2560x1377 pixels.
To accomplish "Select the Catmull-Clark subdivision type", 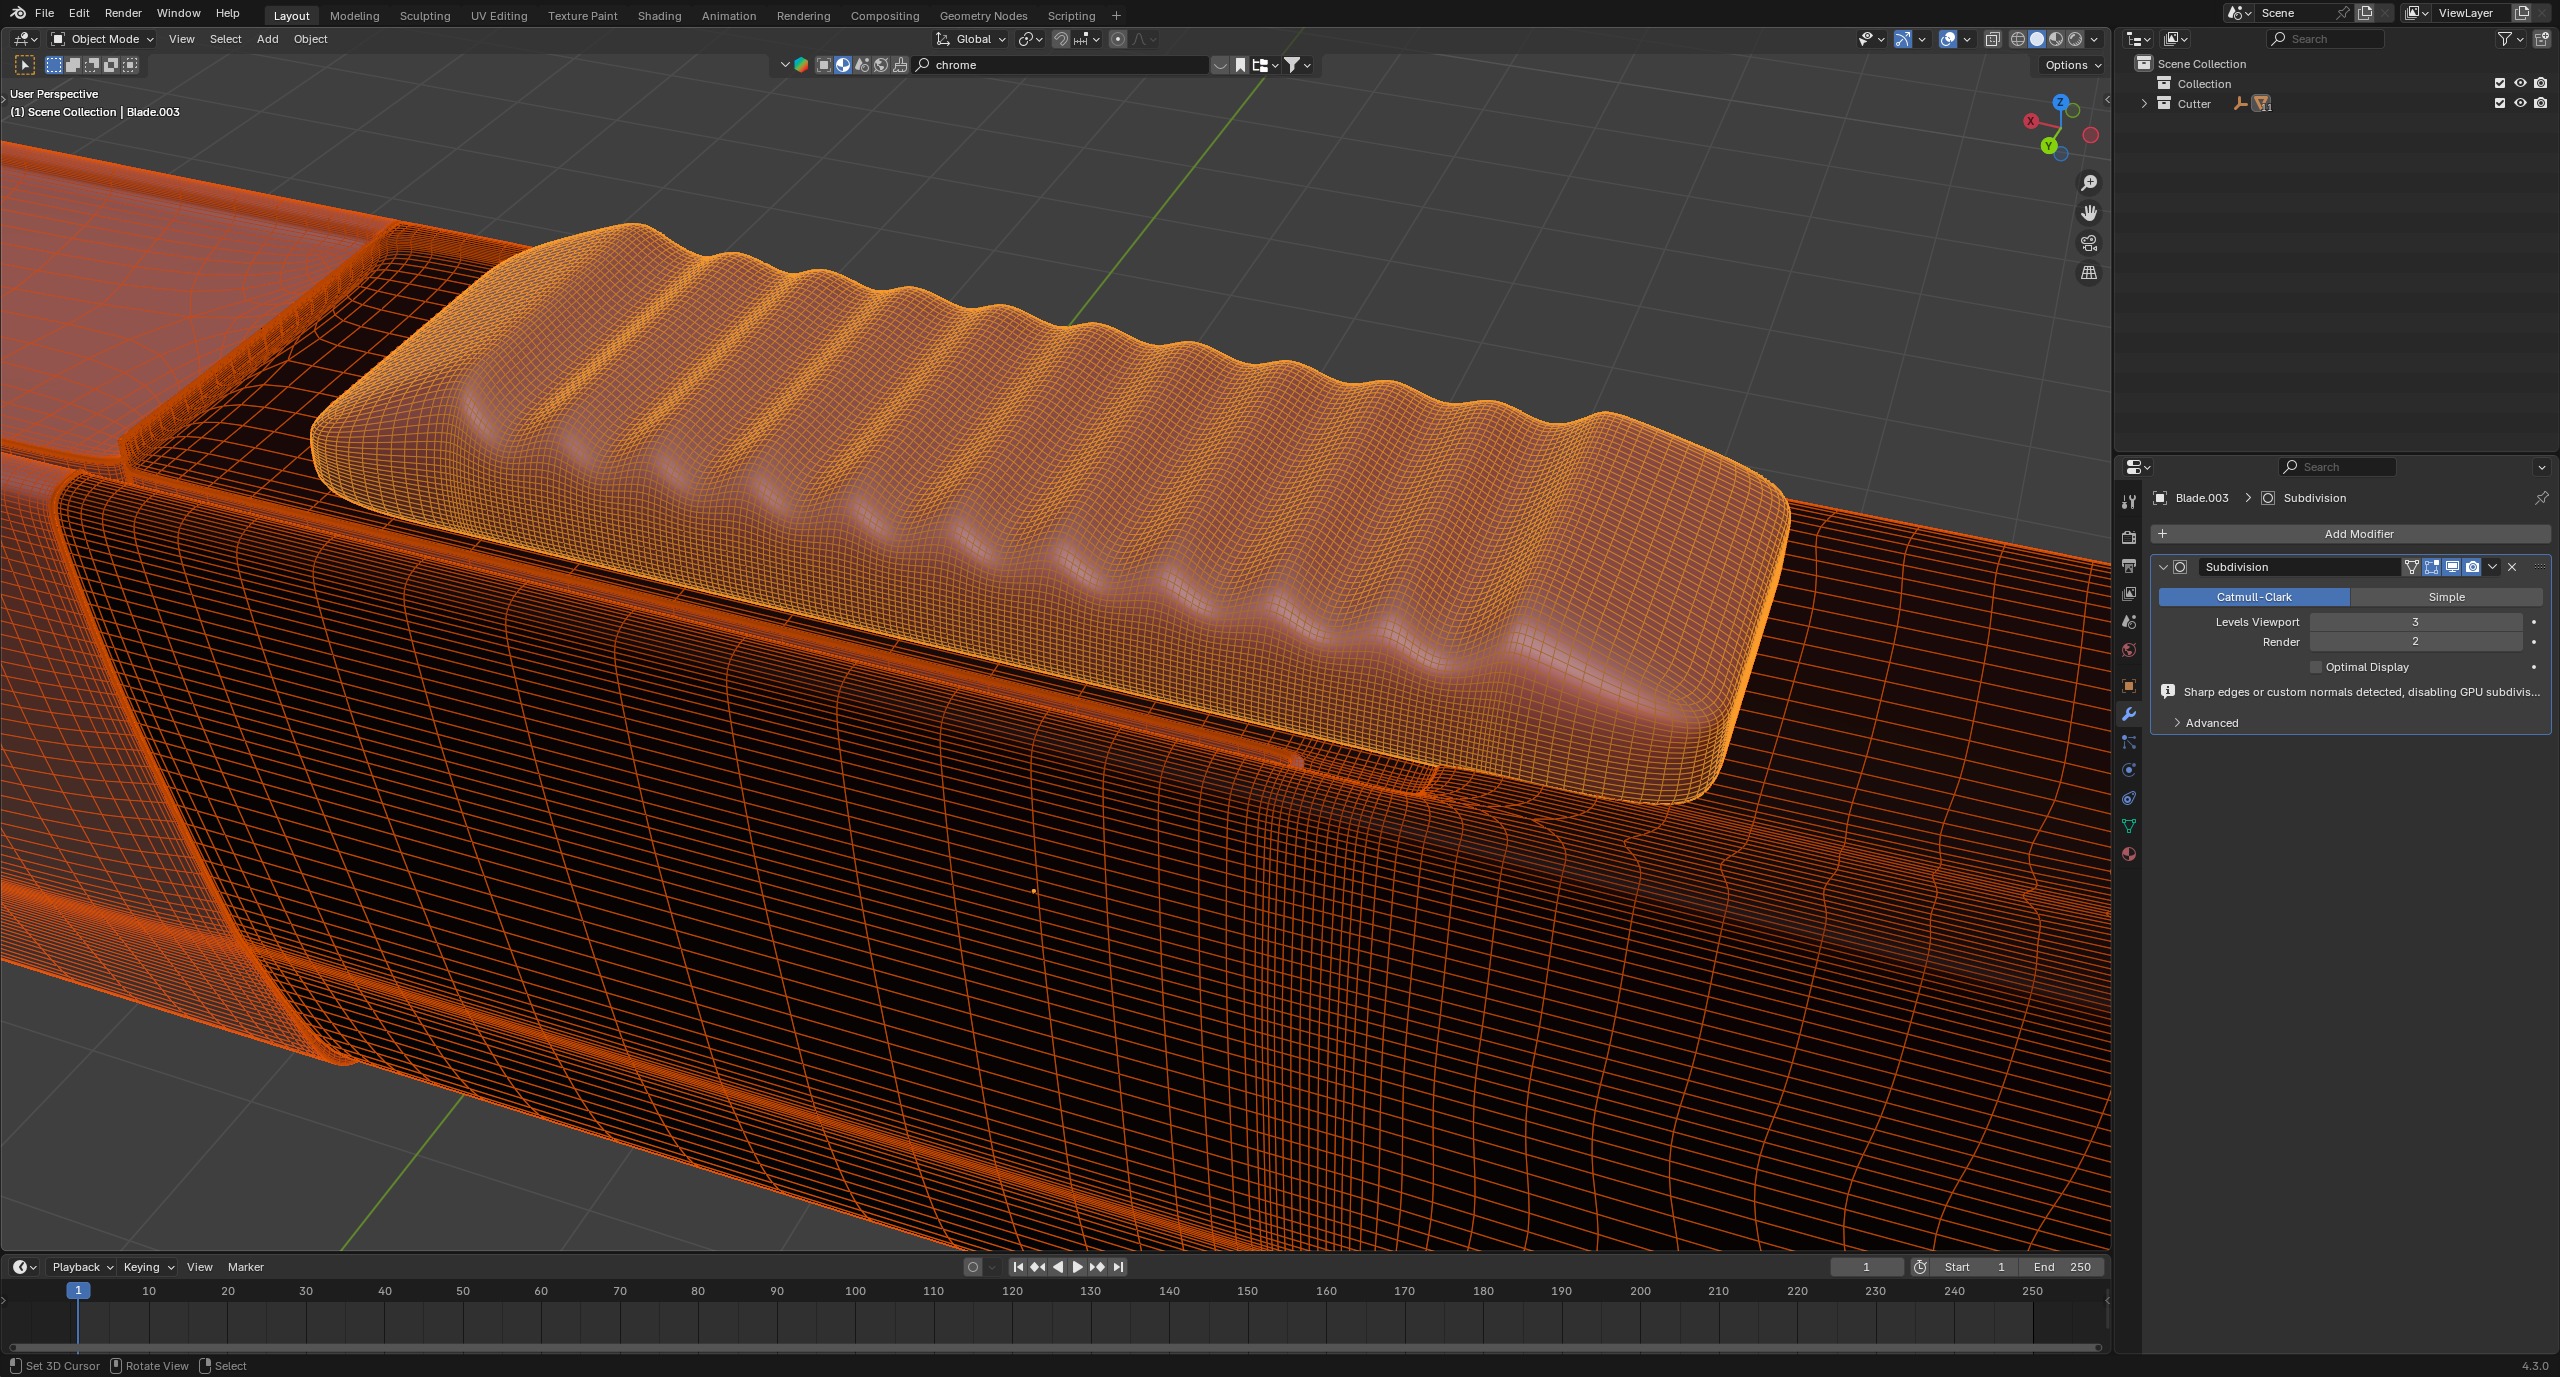I will [2254, 597].
